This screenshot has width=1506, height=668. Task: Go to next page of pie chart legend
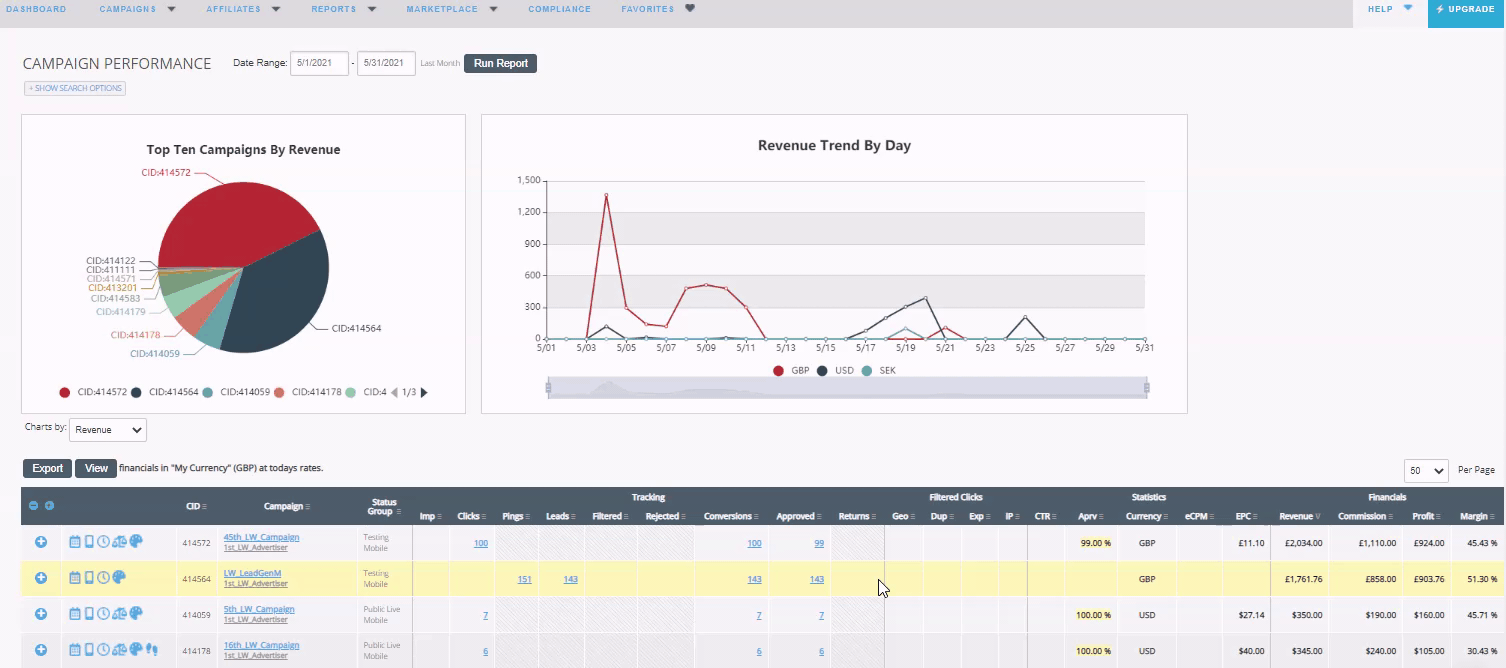[x=424, y=393]
